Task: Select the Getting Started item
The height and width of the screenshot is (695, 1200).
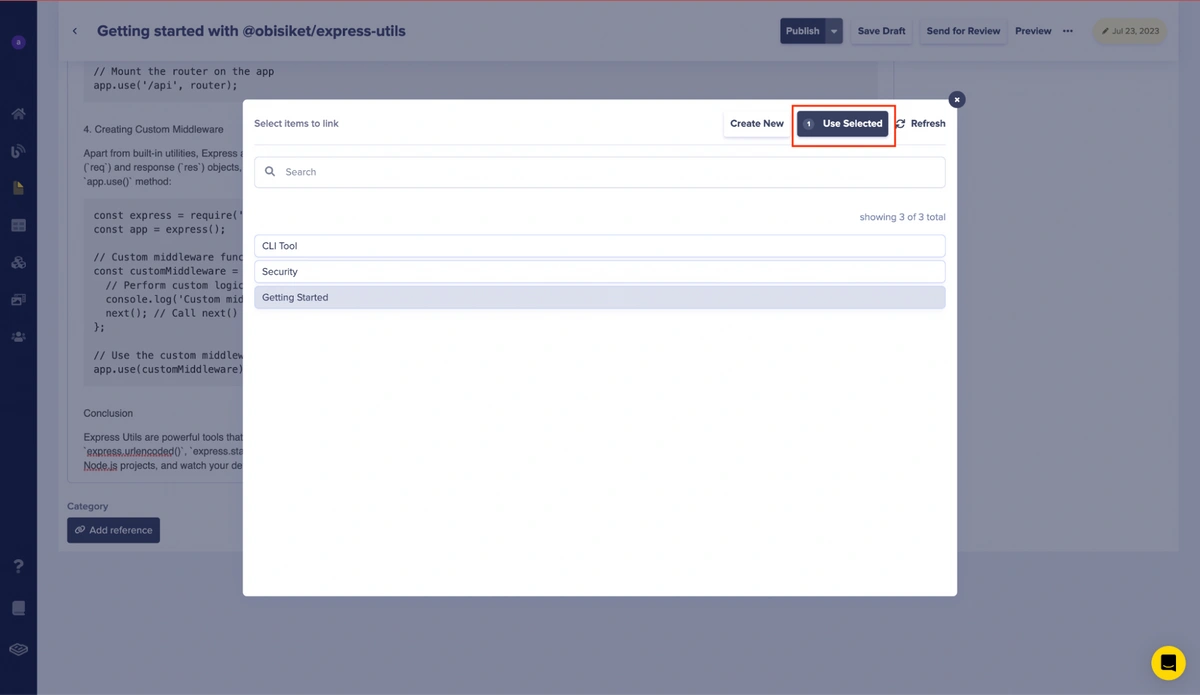Action: pyautogui.click(x=599, y=297)
